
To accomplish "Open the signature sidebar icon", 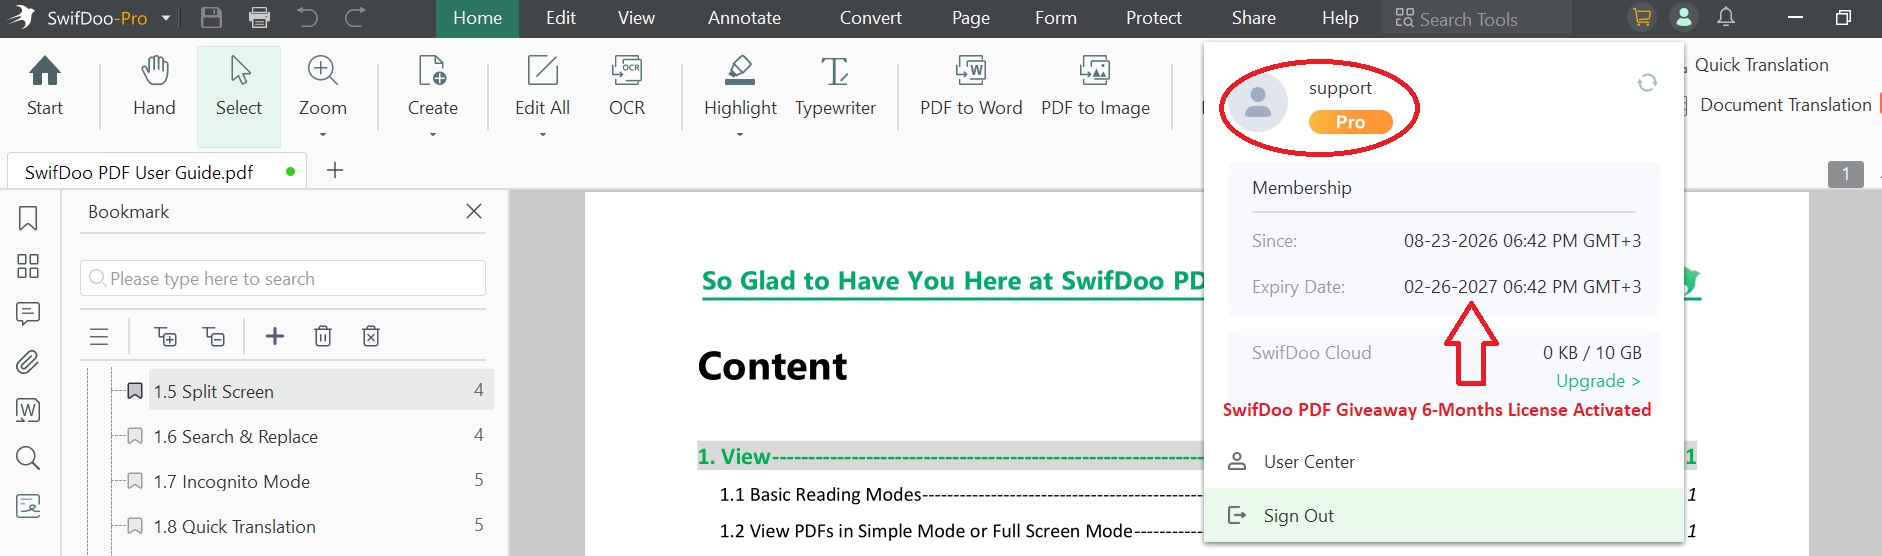I will point(28,506).
